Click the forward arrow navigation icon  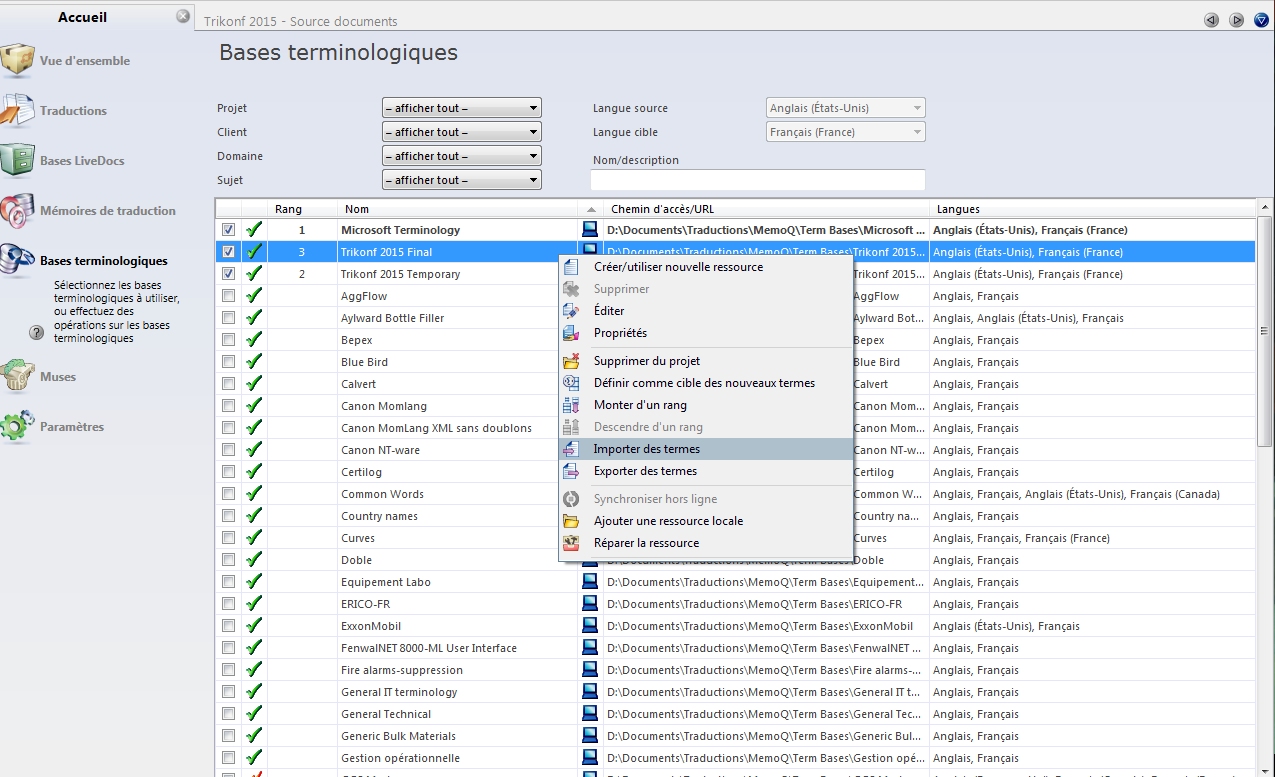(1236, 19)
